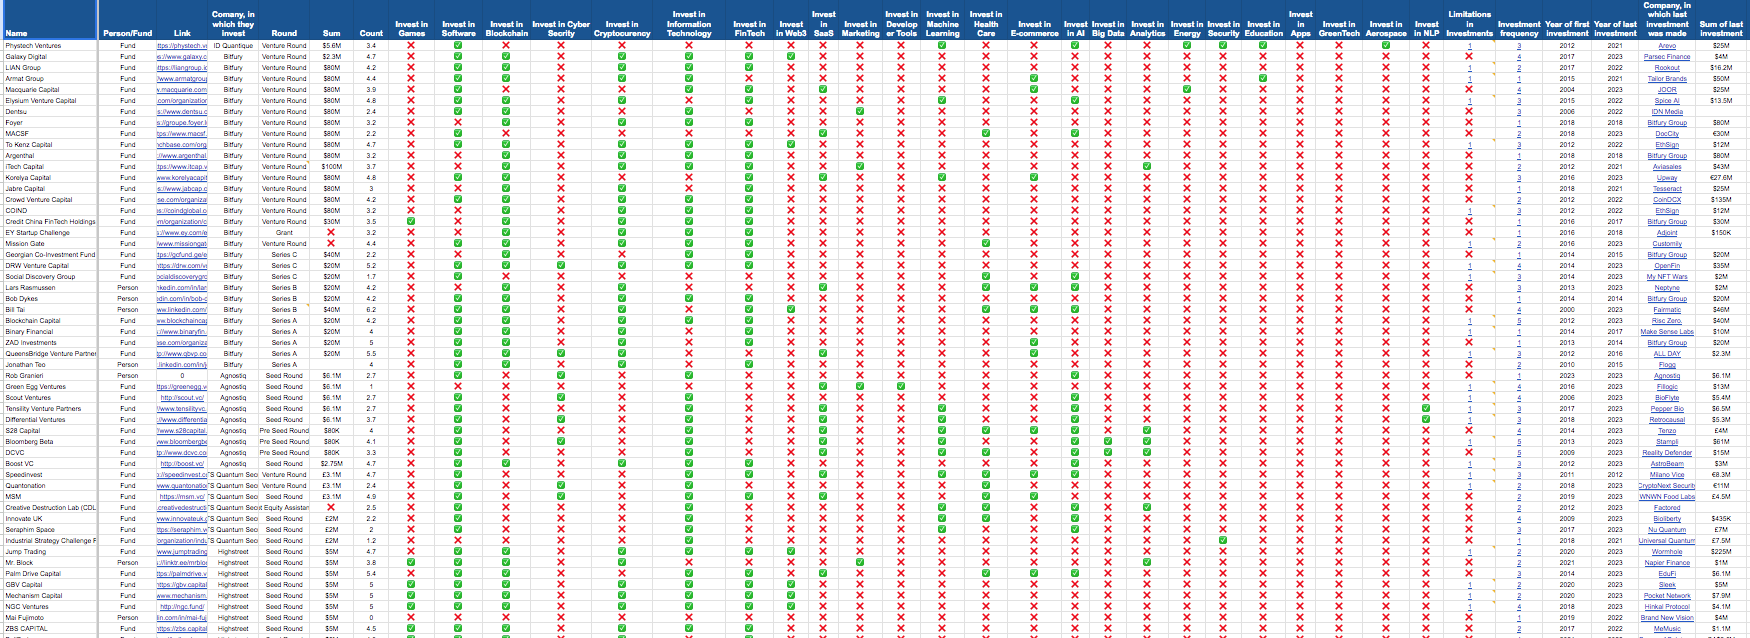Select the Invest in Blockchain column header
1750x638 pixels.
(x=506, y=28)
